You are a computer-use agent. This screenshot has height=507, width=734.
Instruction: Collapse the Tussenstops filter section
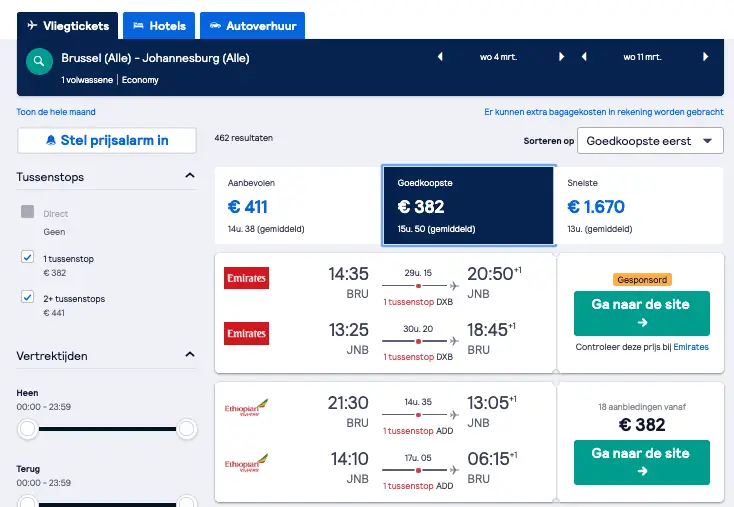(190, 176)
